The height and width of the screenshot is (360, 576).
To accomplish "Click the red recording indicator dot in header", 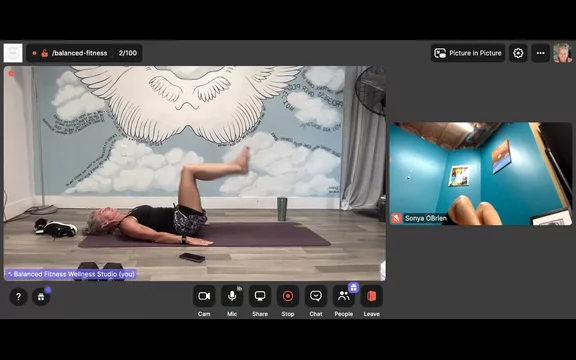I will click(x=34, y=53).
